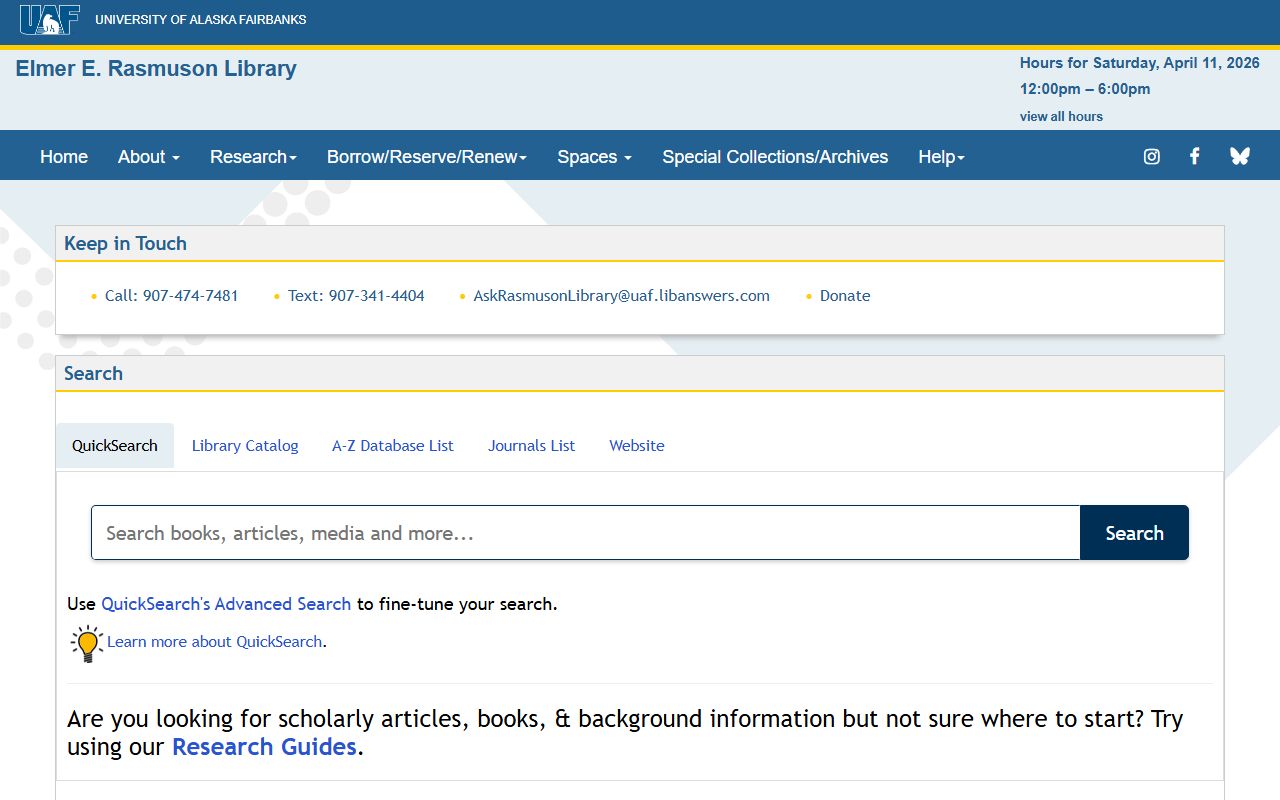Switch to the Journals List tab
1280x800 pixels.
coord(531,446)
